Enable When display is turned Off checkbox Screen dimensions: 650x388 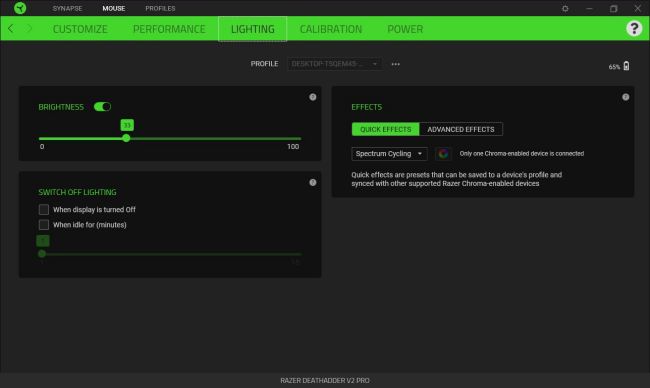[x=44, y=209]
